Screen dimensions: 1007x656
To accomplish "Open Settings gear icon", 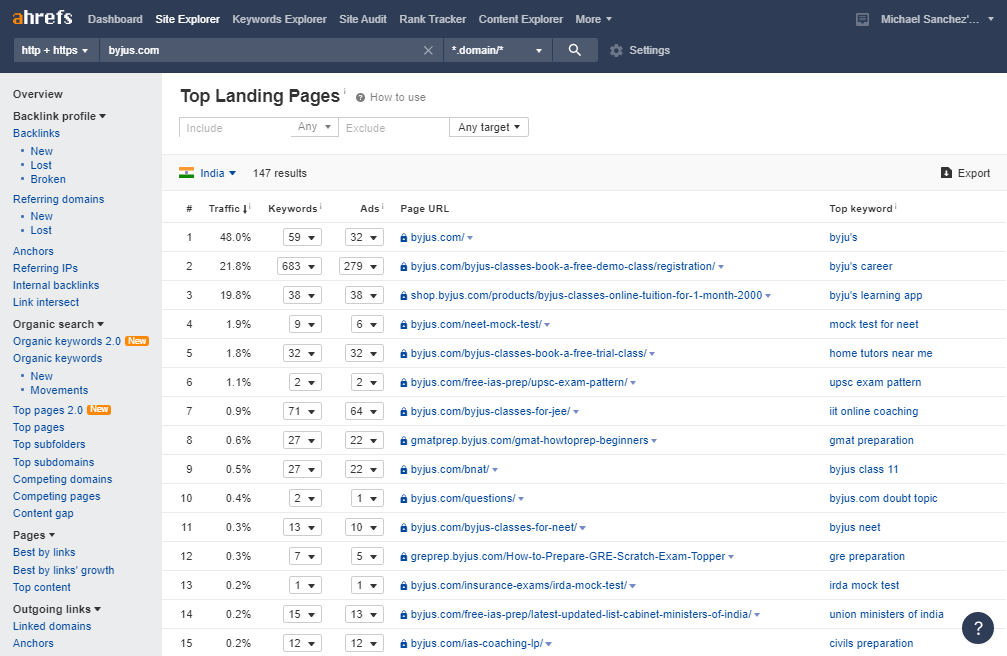I will point(616,50).
